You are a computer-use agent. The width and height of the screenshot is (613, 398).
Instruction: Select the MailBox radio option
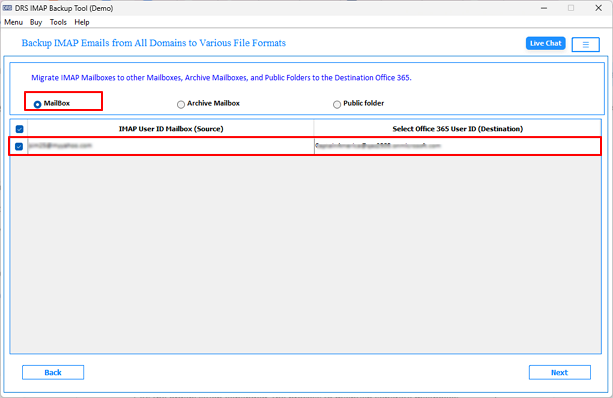[38, 104]
